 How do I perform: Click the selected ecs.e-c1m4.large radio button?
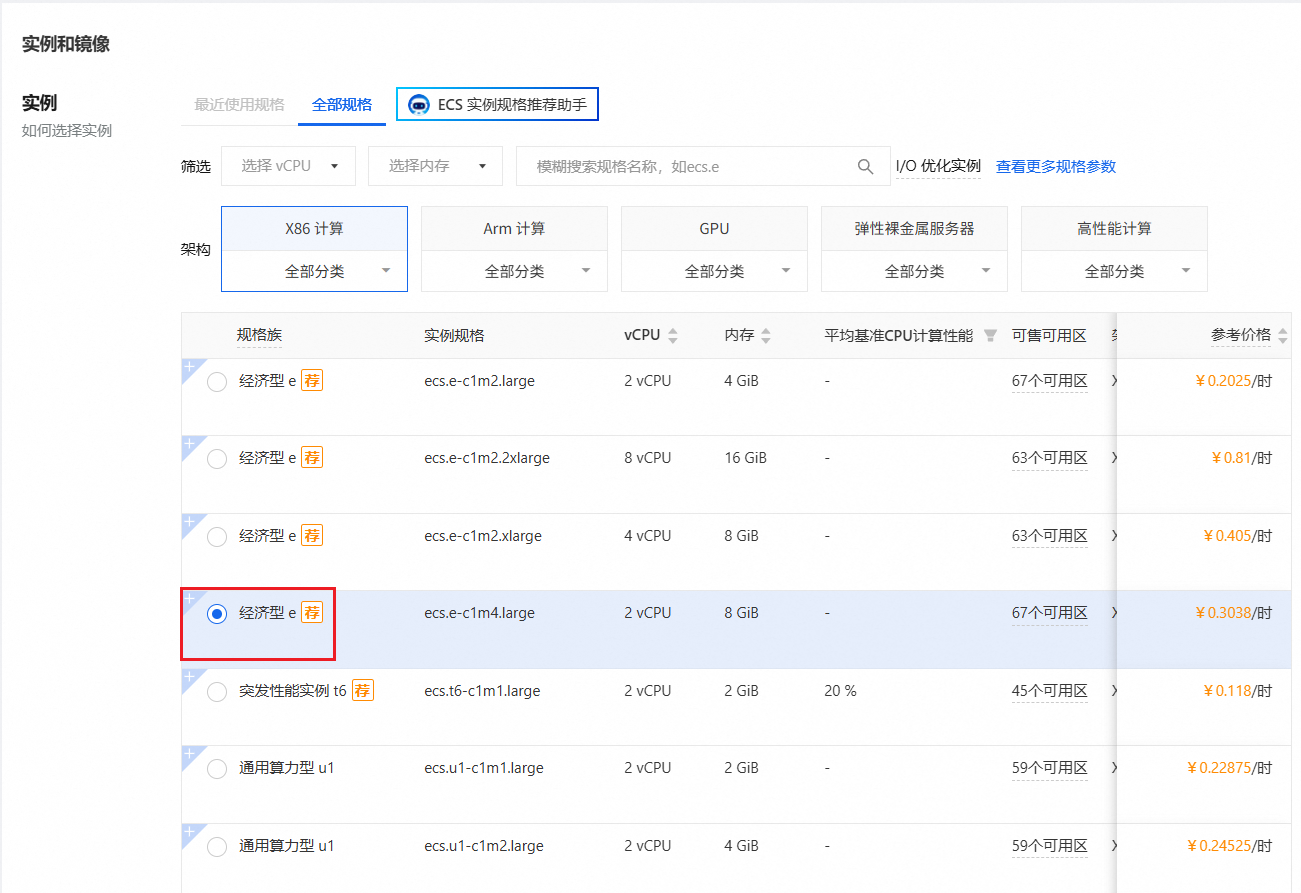click(x=217, y=614)
